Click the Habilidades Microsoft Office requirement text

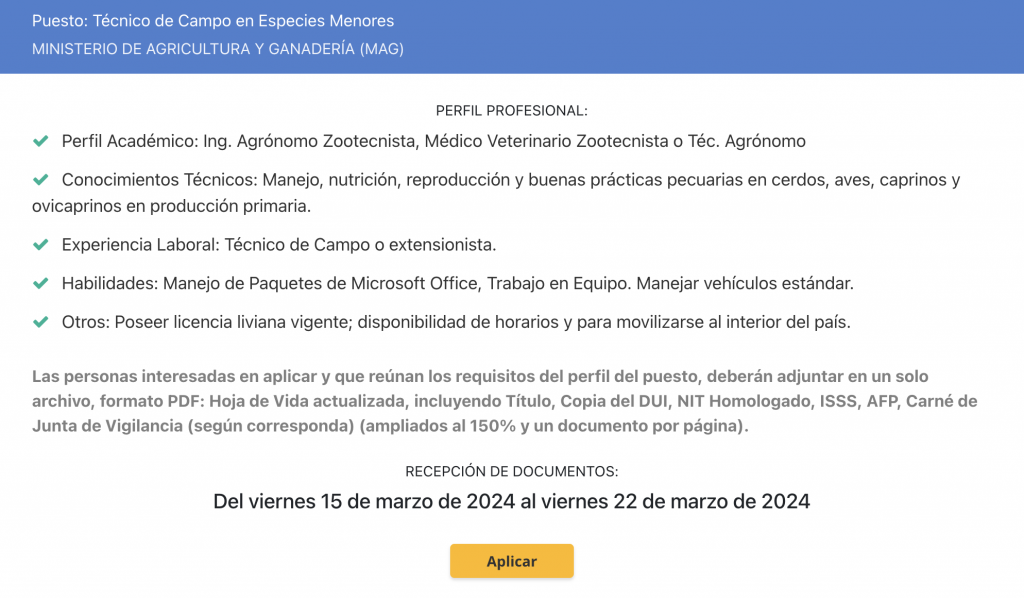coord(458,283)
